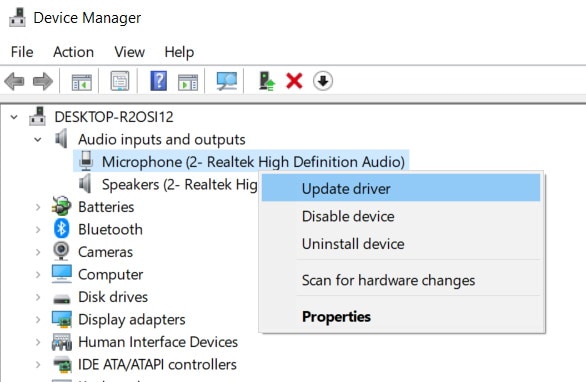Viewport: 586px width, 382px height.
Task: Click the Display adapters icon
Action: point(62,319)
